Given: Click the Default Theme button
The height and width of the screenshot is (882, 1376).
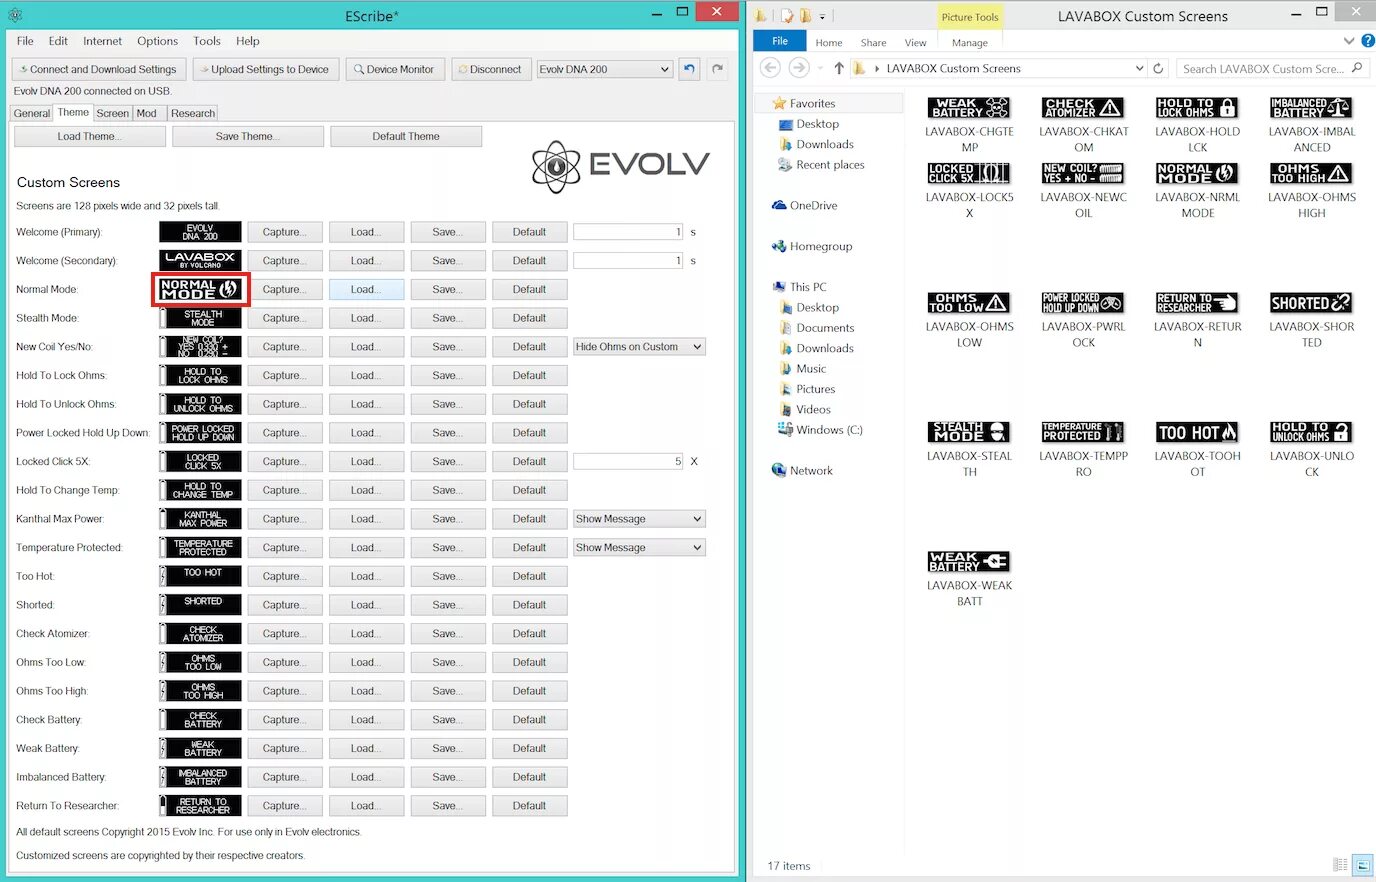Looking at the screenshot, I should click(x=406, y=136).
